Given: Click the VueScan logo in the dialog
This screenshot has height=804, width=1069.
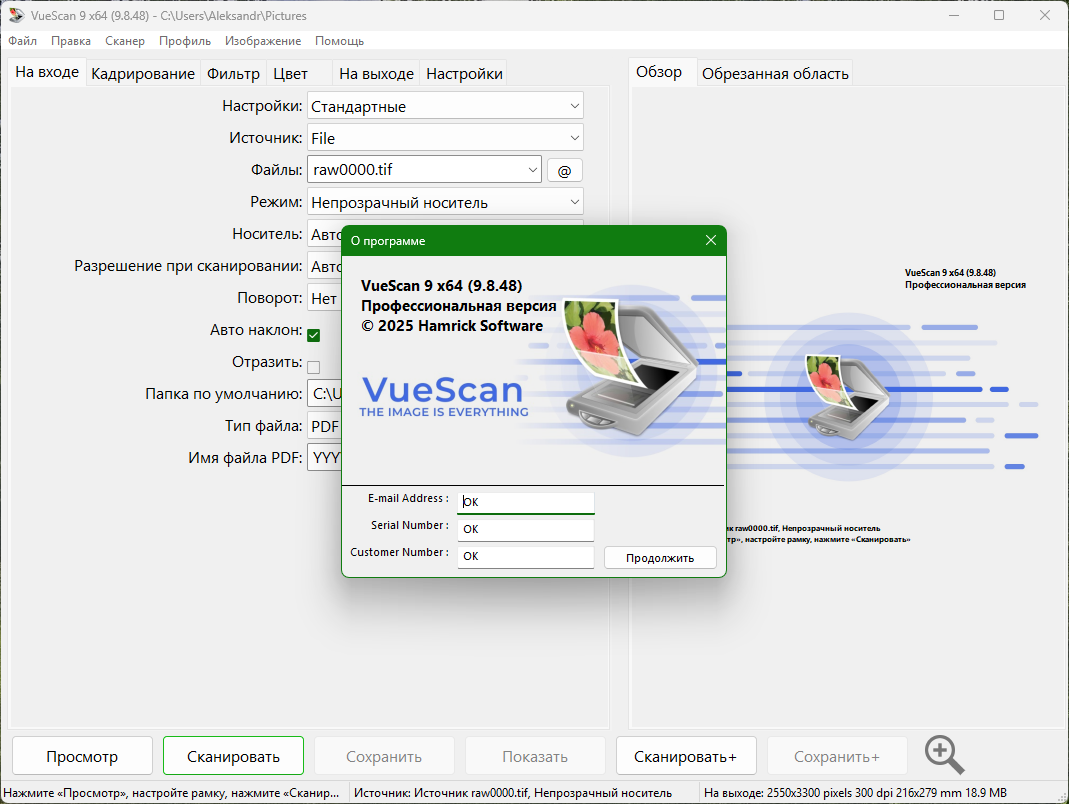Looking at the screenshot, I should tap(442, 395).
